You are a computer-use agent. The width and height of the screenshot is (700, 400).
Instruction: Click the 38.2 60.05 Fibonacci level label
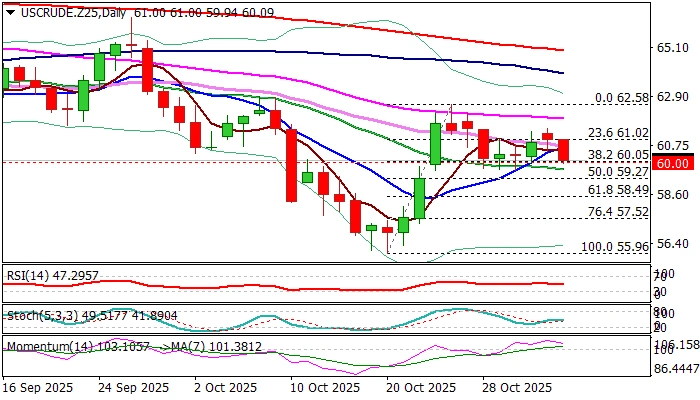point(618,155)
